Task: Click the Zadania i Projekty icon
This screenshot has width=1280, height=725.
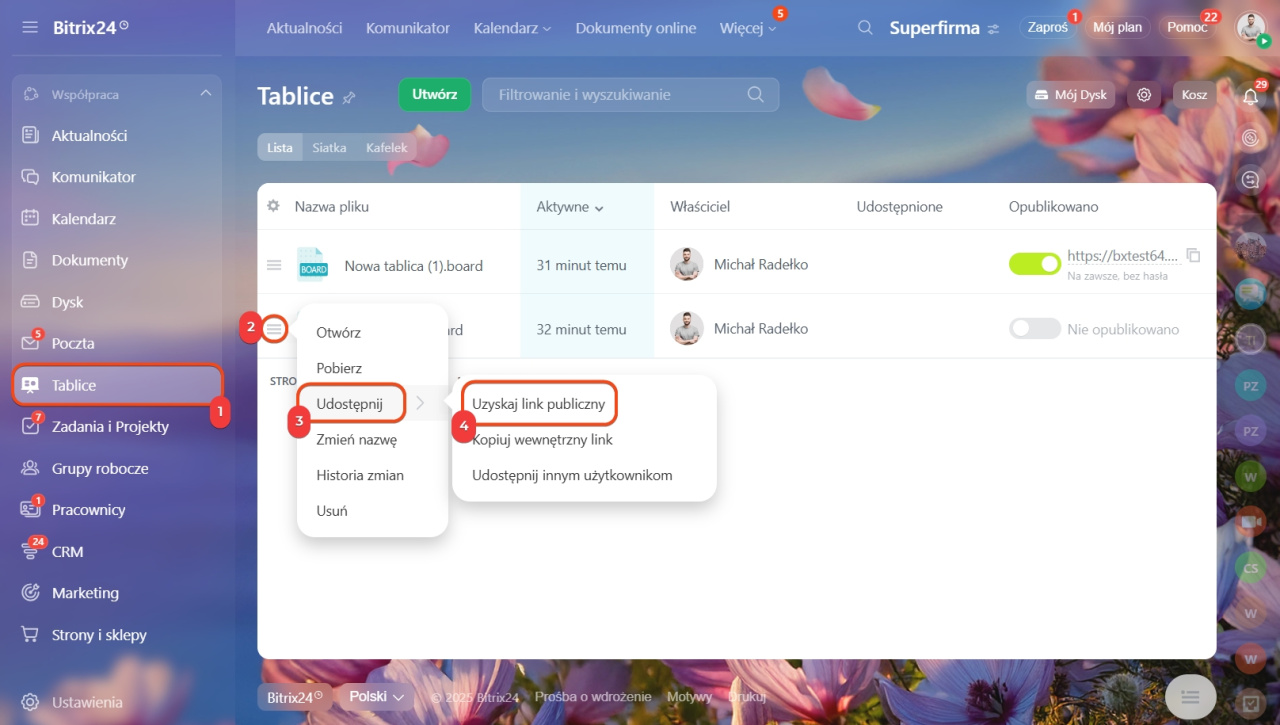Action: [30, 426]
